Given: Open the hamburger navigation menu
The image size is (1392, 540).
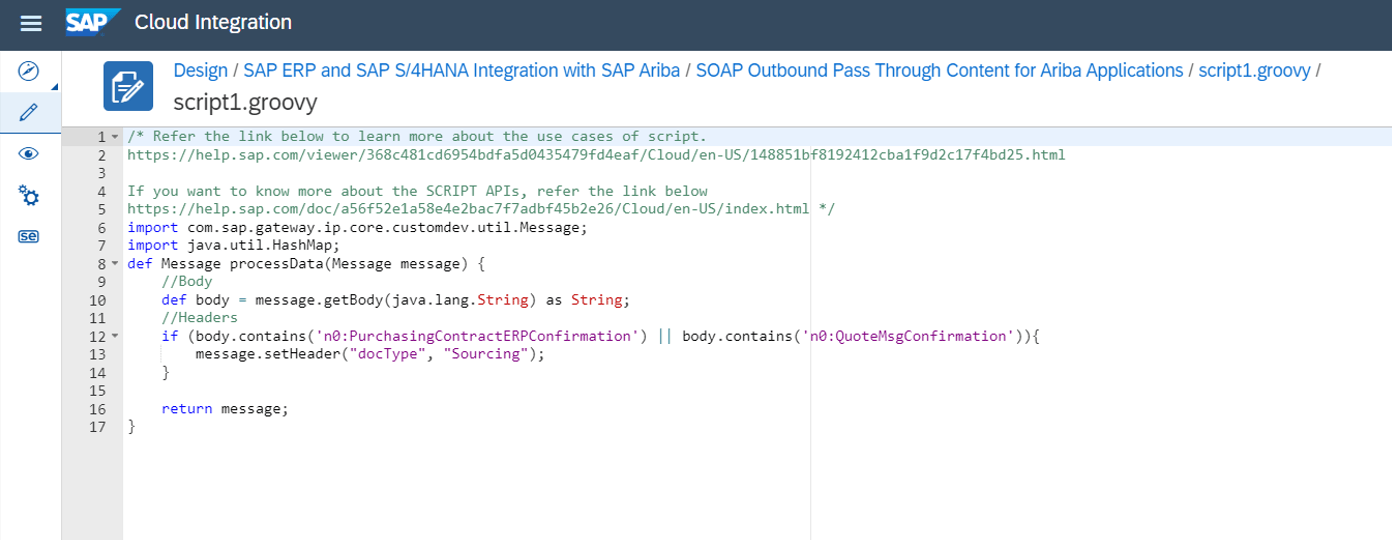Looking at the screenshot, I should pos(31,22).
